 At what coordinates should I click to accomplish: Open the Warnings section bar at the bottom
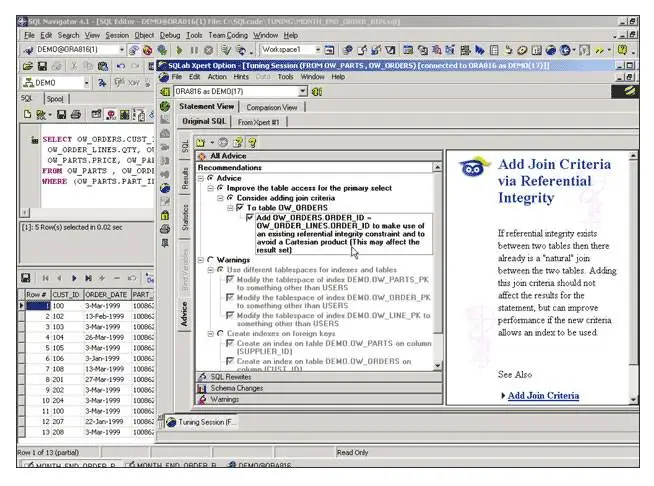tap(319, 399)
